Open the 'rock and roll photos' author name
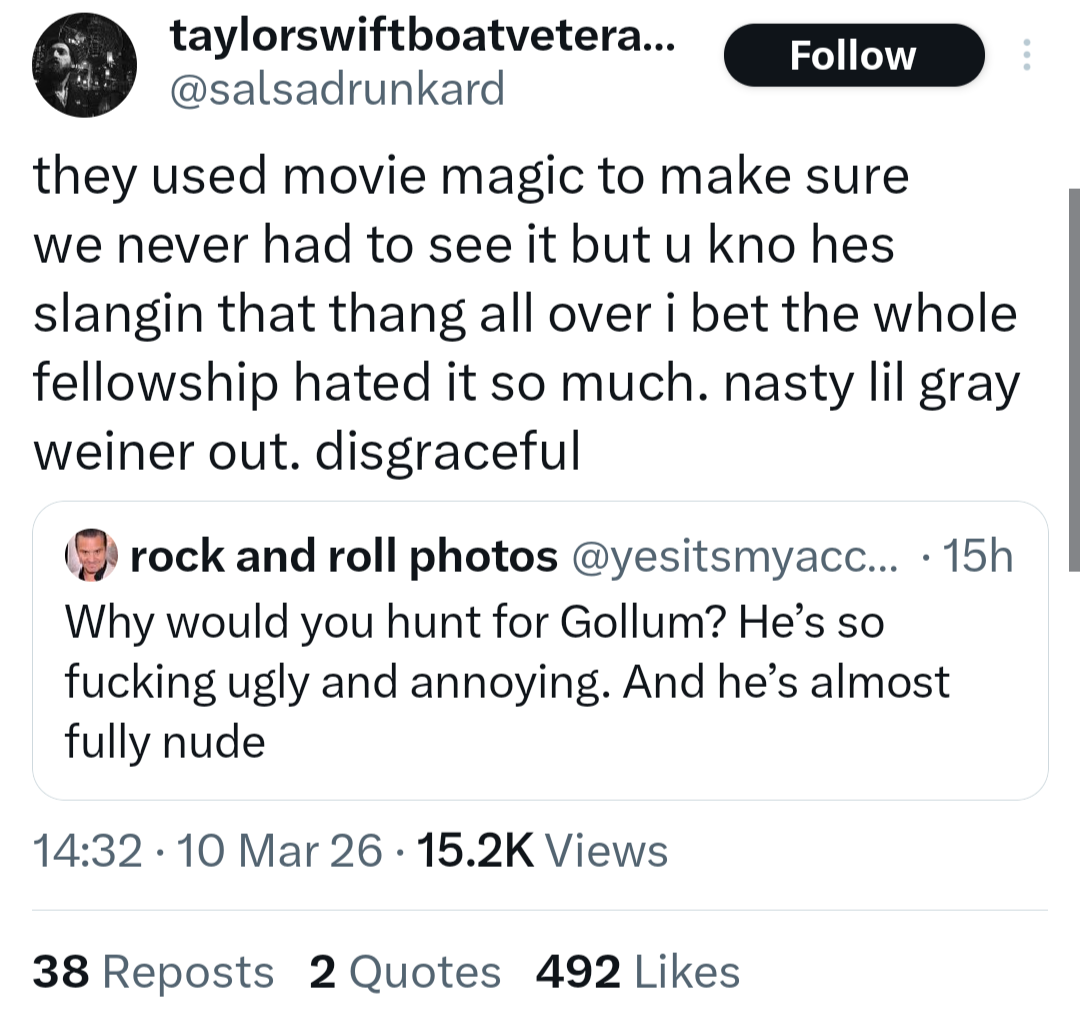 coord(344,557)
